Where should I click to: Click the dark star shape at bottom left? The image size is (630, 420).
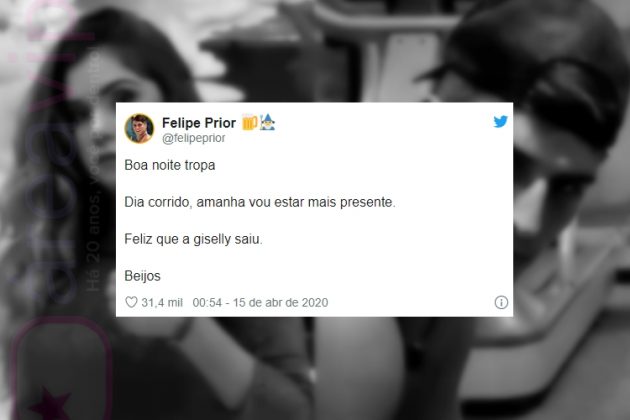[50, 403]
